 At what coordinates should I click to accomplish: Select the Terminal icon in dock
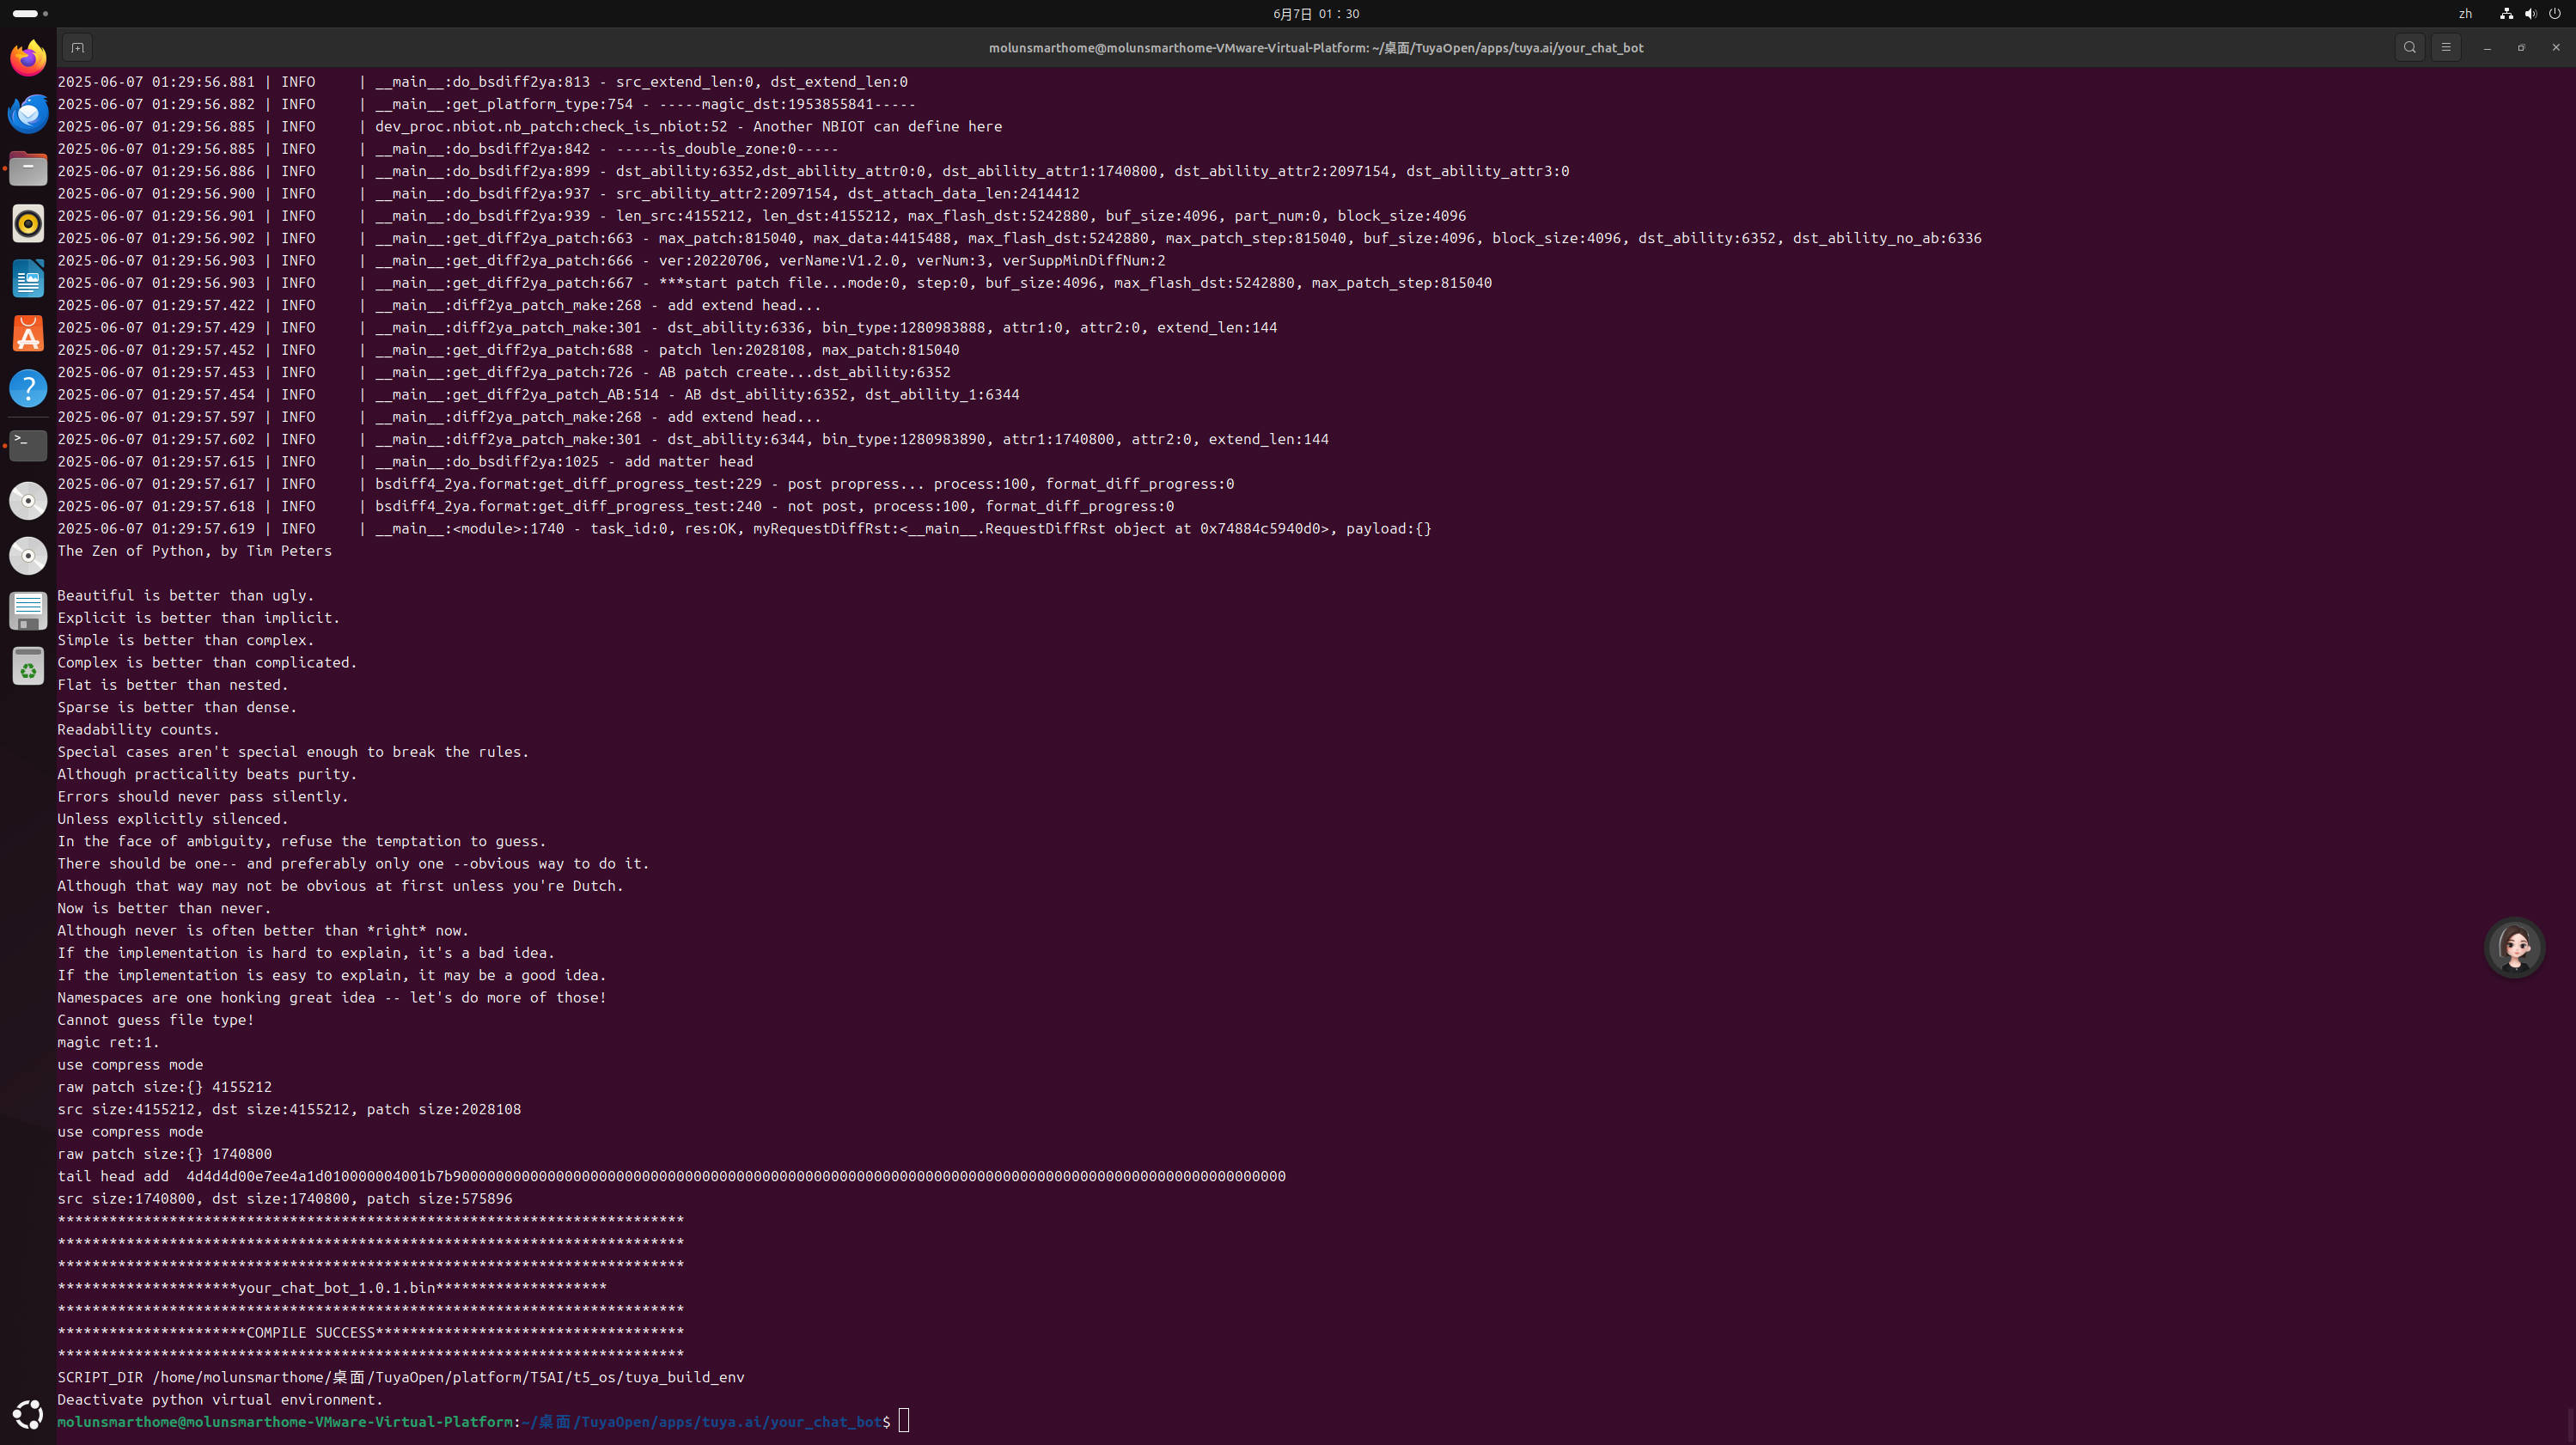click(28, 444)
